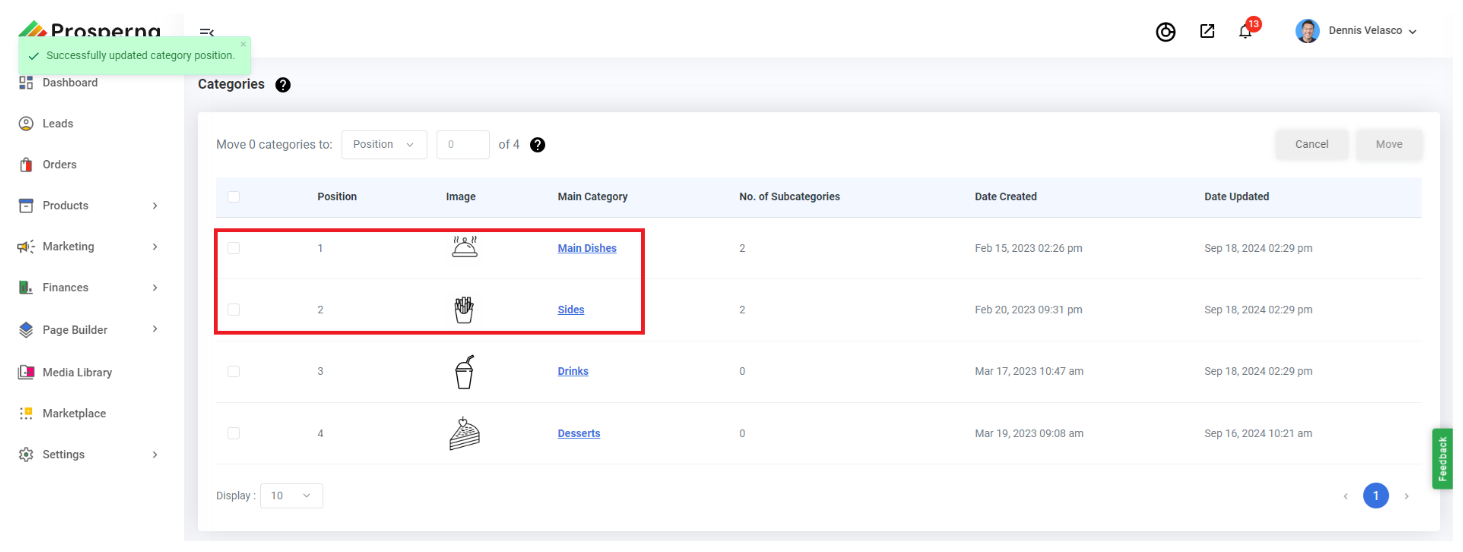Click the Products box icon
This screenshot has width=1463, height=552.
[x=26, y=206]
